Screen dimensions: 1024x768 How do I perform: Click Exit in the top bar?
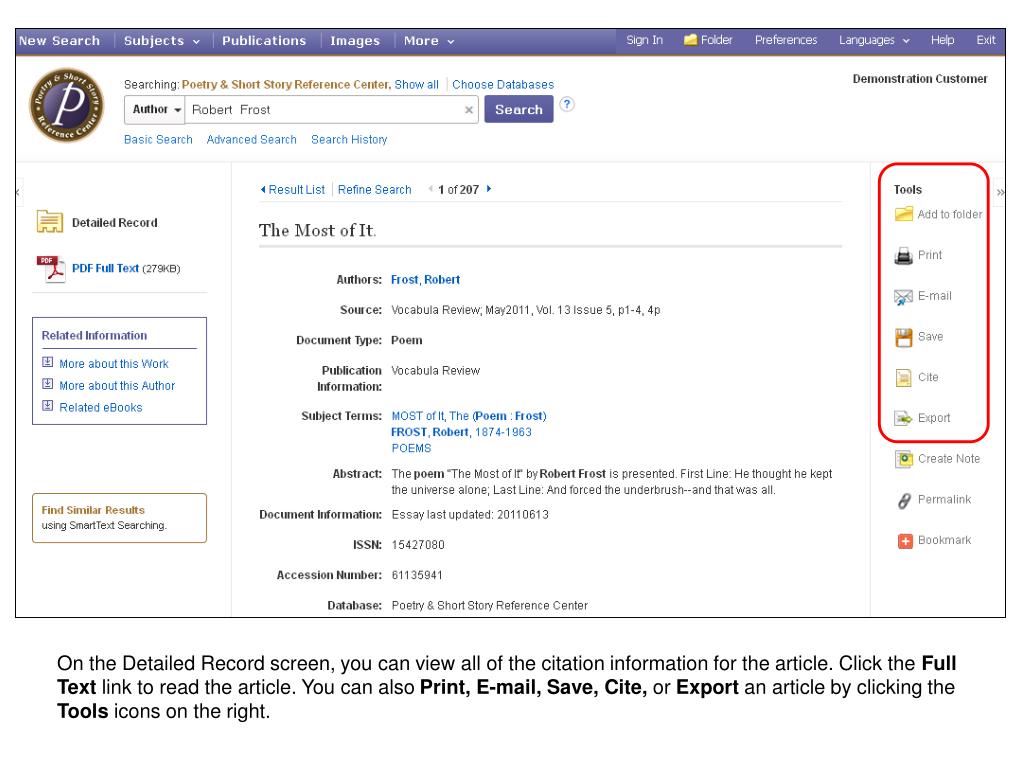[x=985, y=40]
